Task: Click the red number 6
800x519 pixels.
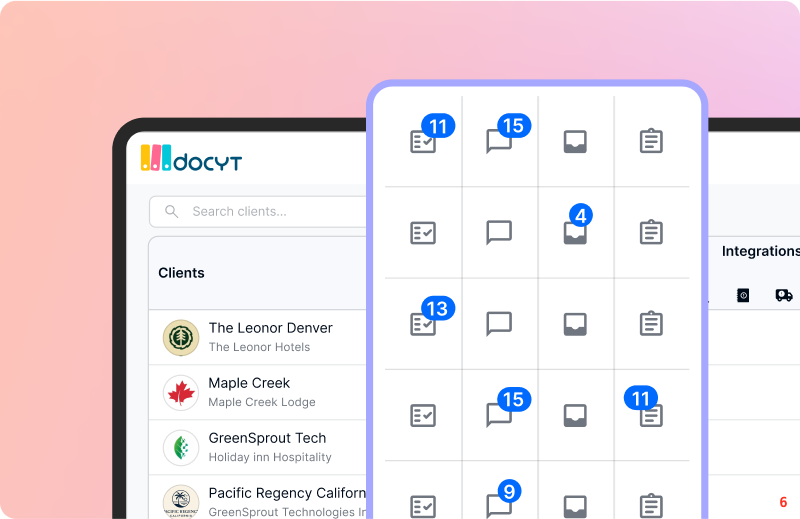Action: point(783,502)
